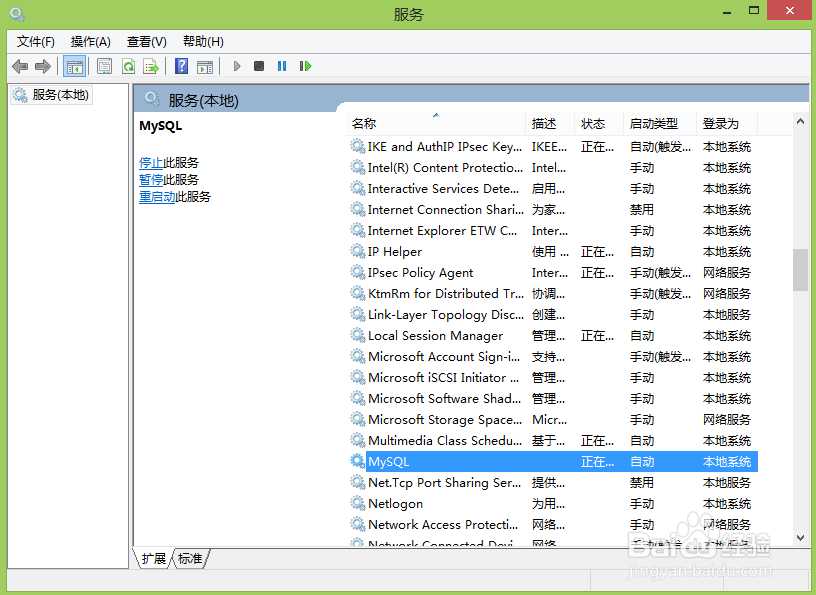Click the Start Service play icon

pyautogui.click(x=237, y=66)
